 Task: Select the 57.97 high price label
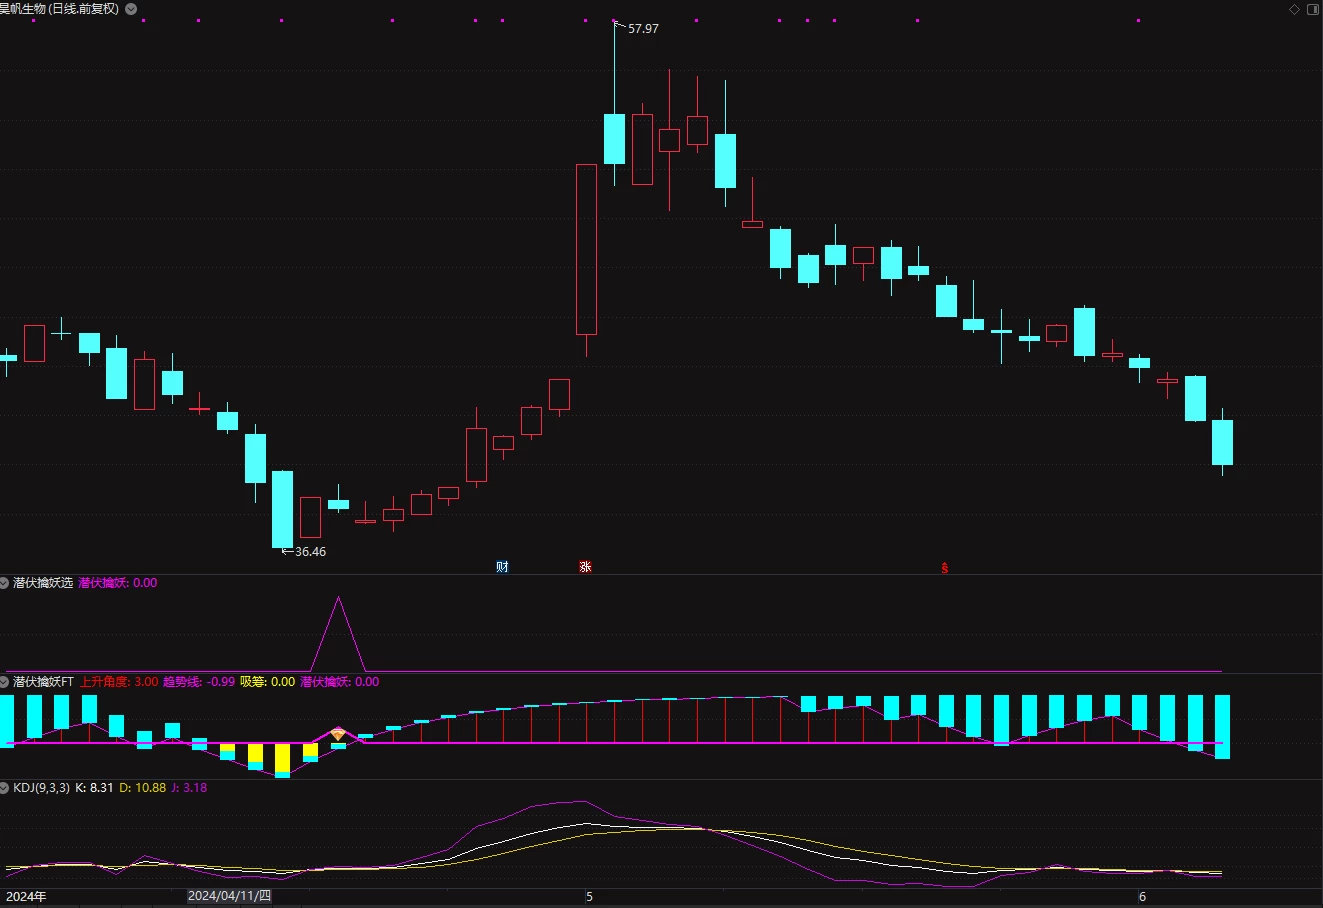643,29
